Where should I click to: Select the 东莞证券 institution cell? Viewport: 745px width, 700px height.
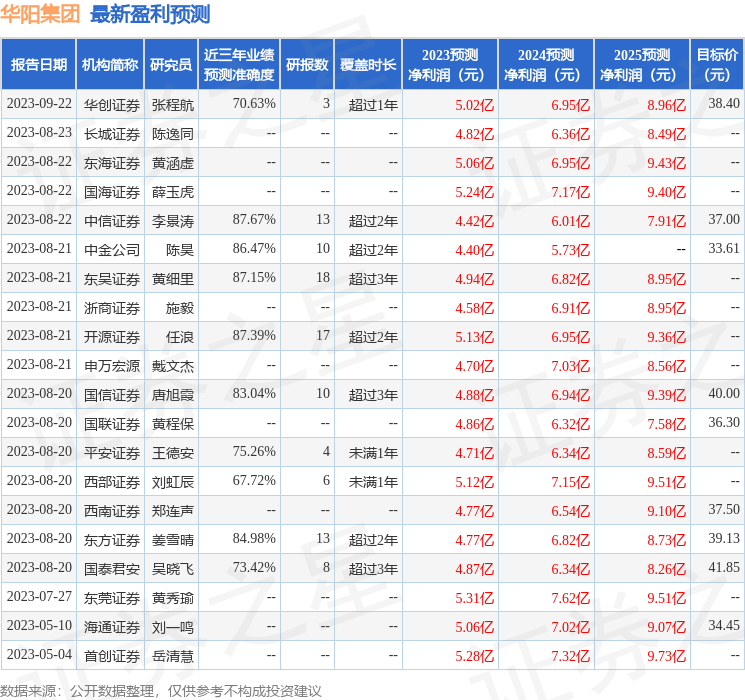tap(112, 598)
